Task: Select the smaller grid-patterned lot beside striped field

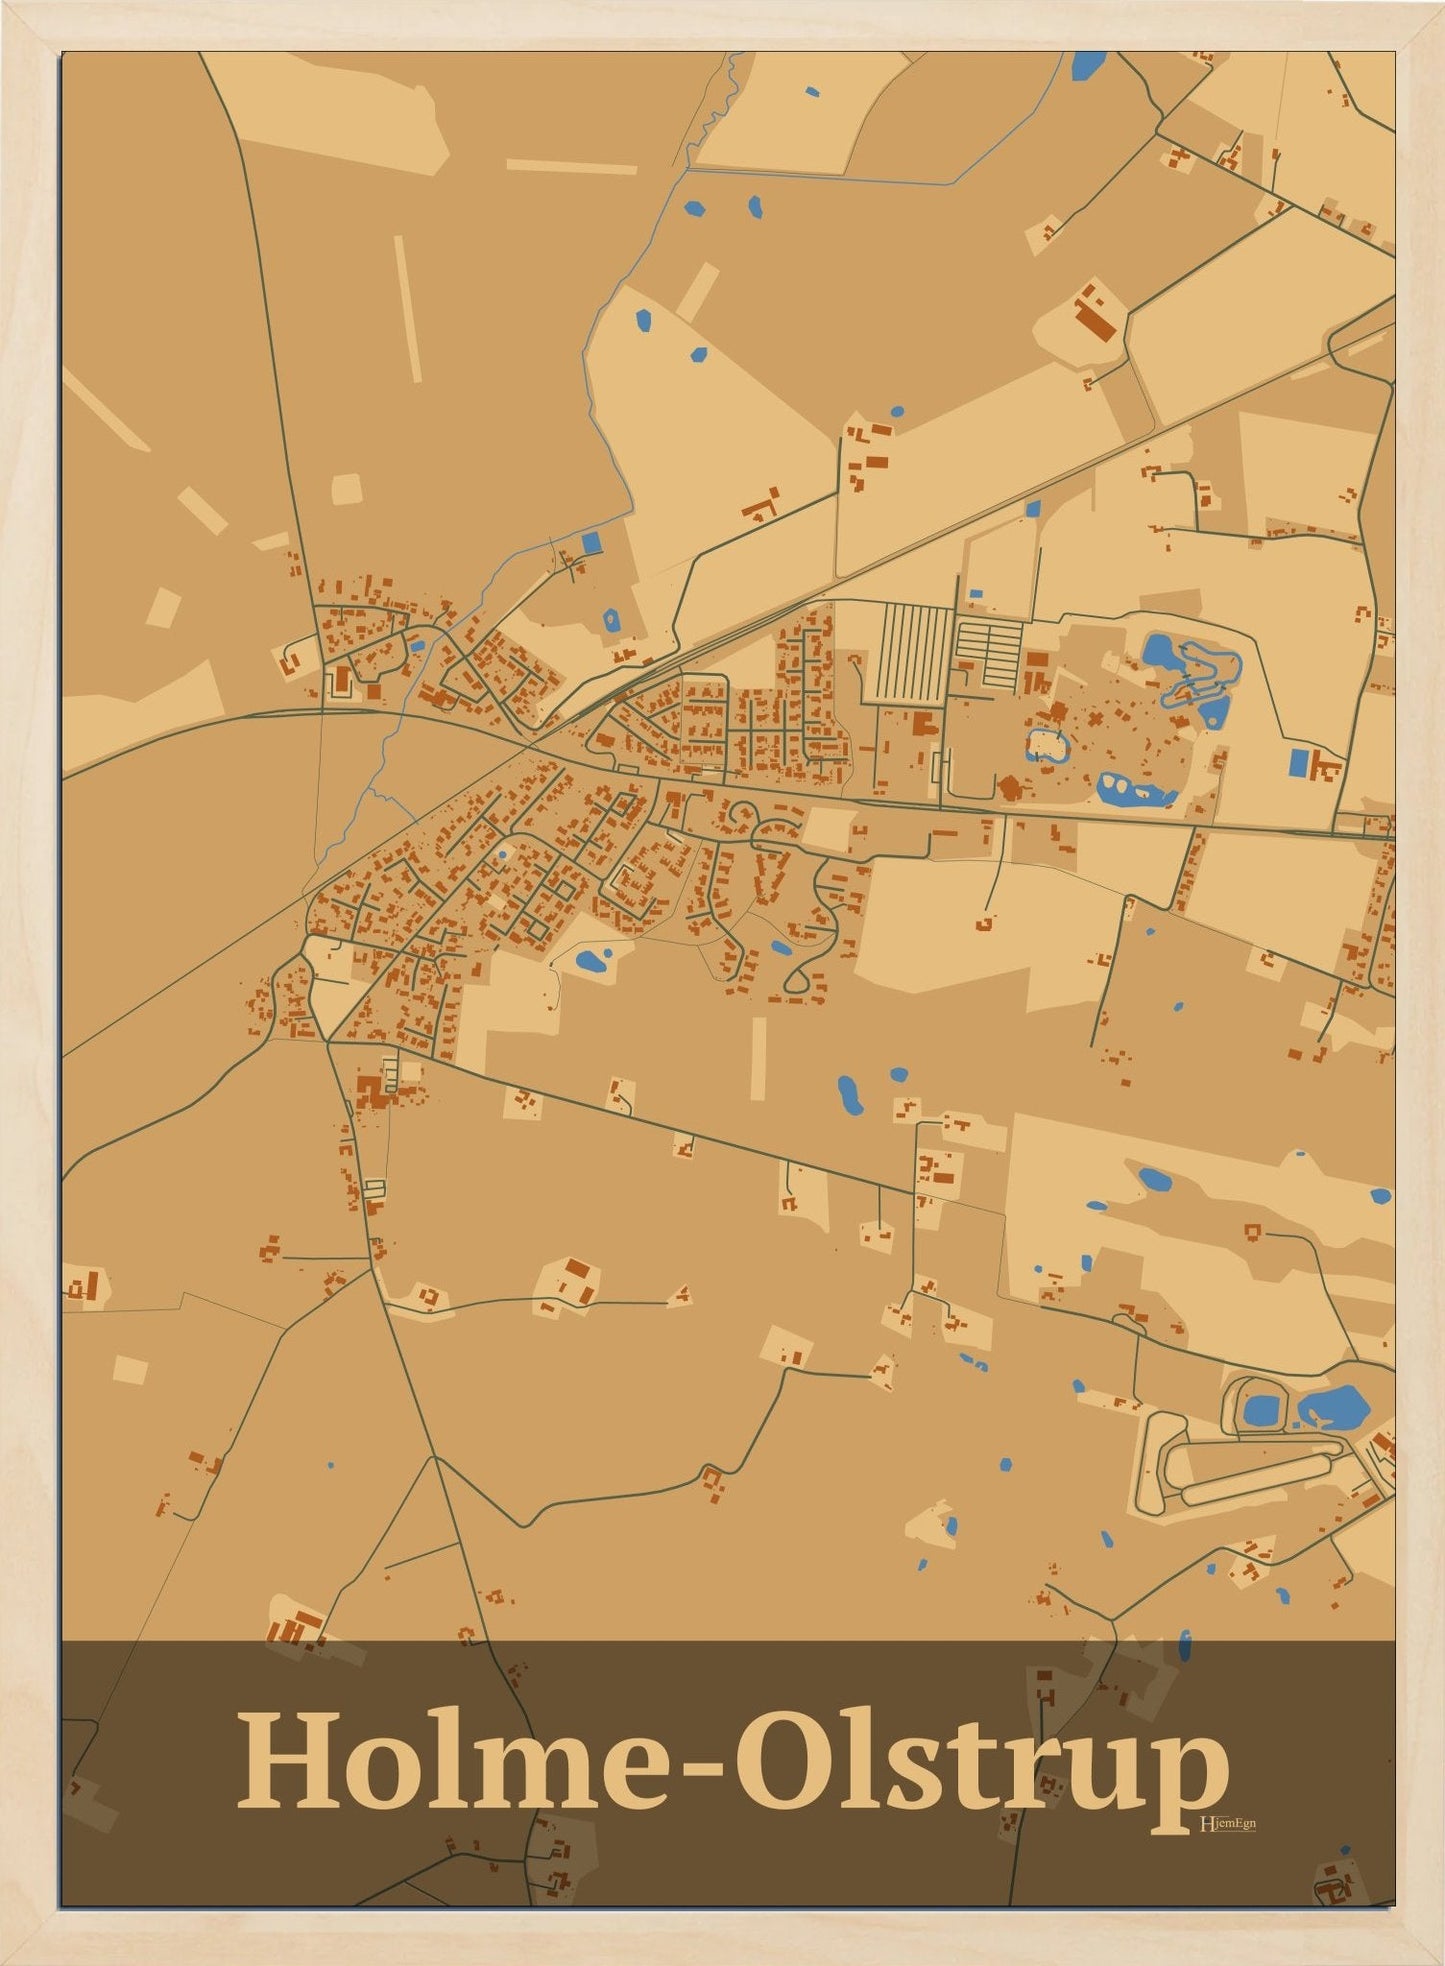Action: (x=988, y=653)
